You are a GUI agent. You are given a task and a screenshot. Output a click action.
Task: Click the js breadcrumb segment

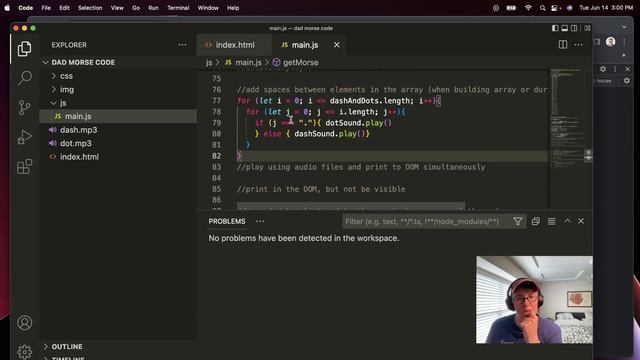(x=209, y=62)
